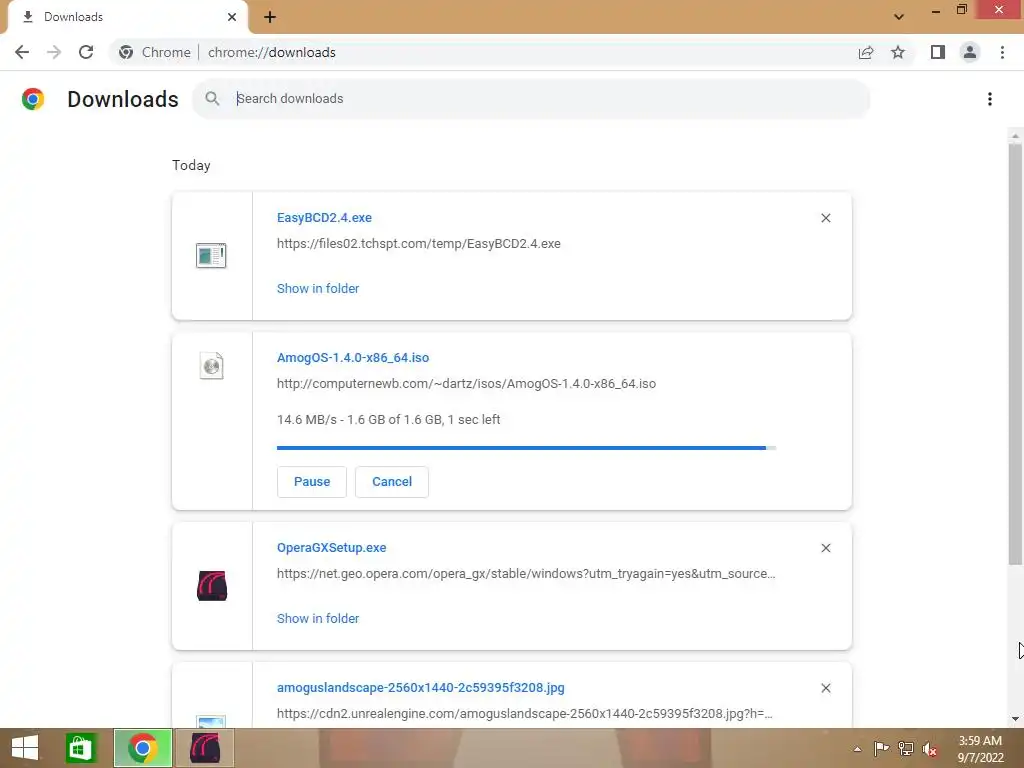This screenshot has width=1024, height=768.
Task: Cancel the AmogOS iso download
Action: pos(392,482)
